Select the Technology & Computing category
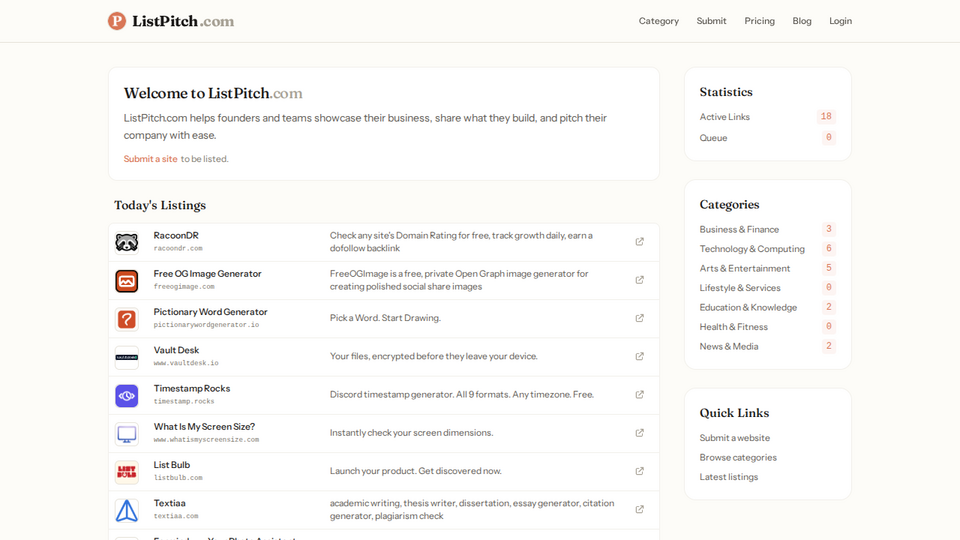Viewport: 960px width, 540px height. [752, 249]
